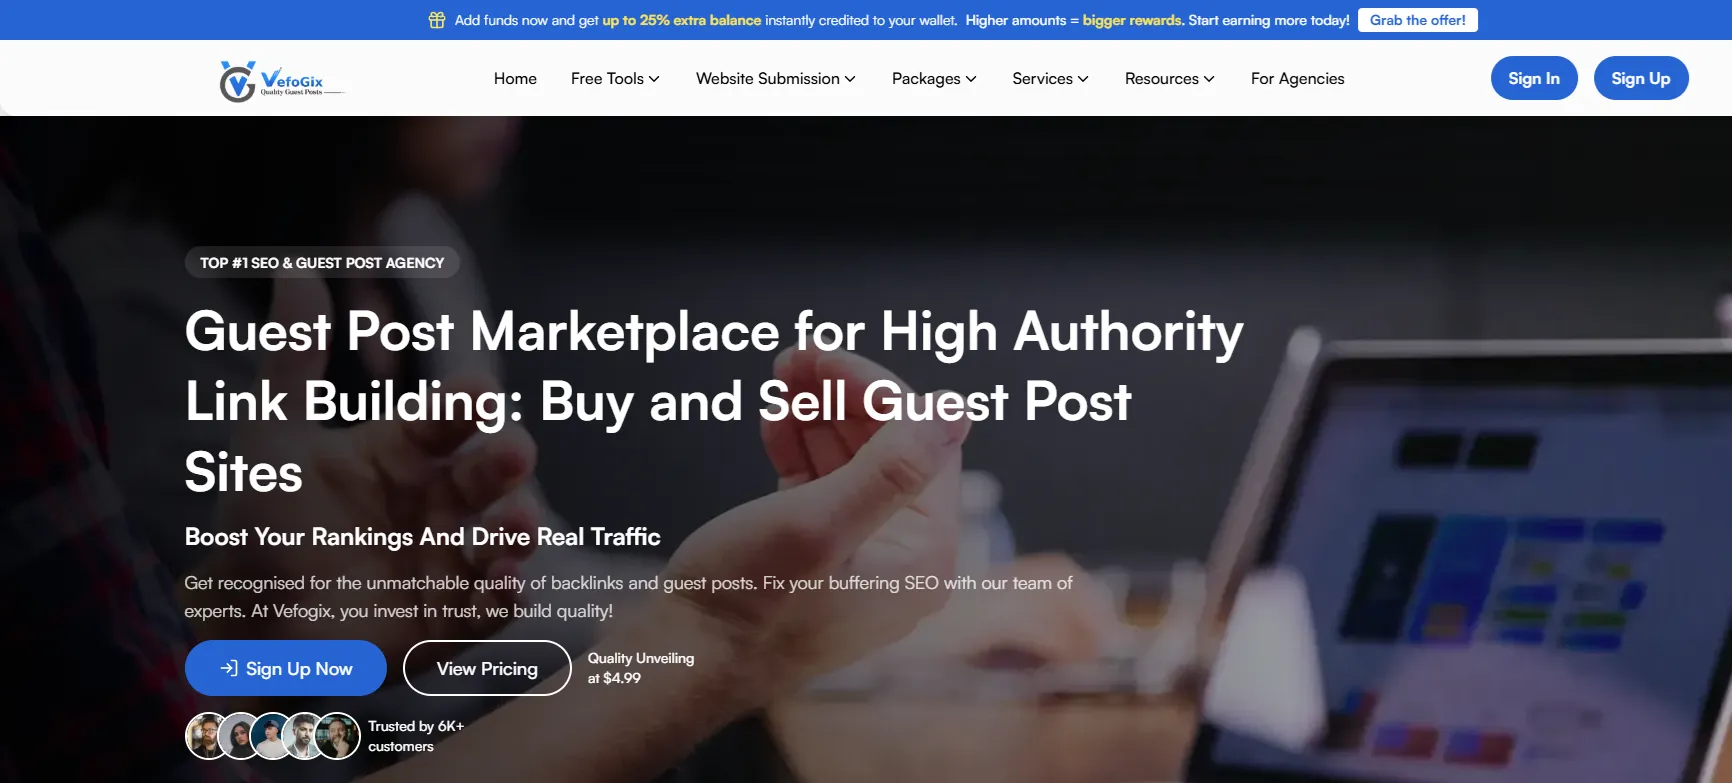Click Grab the offer! button
The height and width of the screenshot is (783, 1732).
click(1417, 20)
